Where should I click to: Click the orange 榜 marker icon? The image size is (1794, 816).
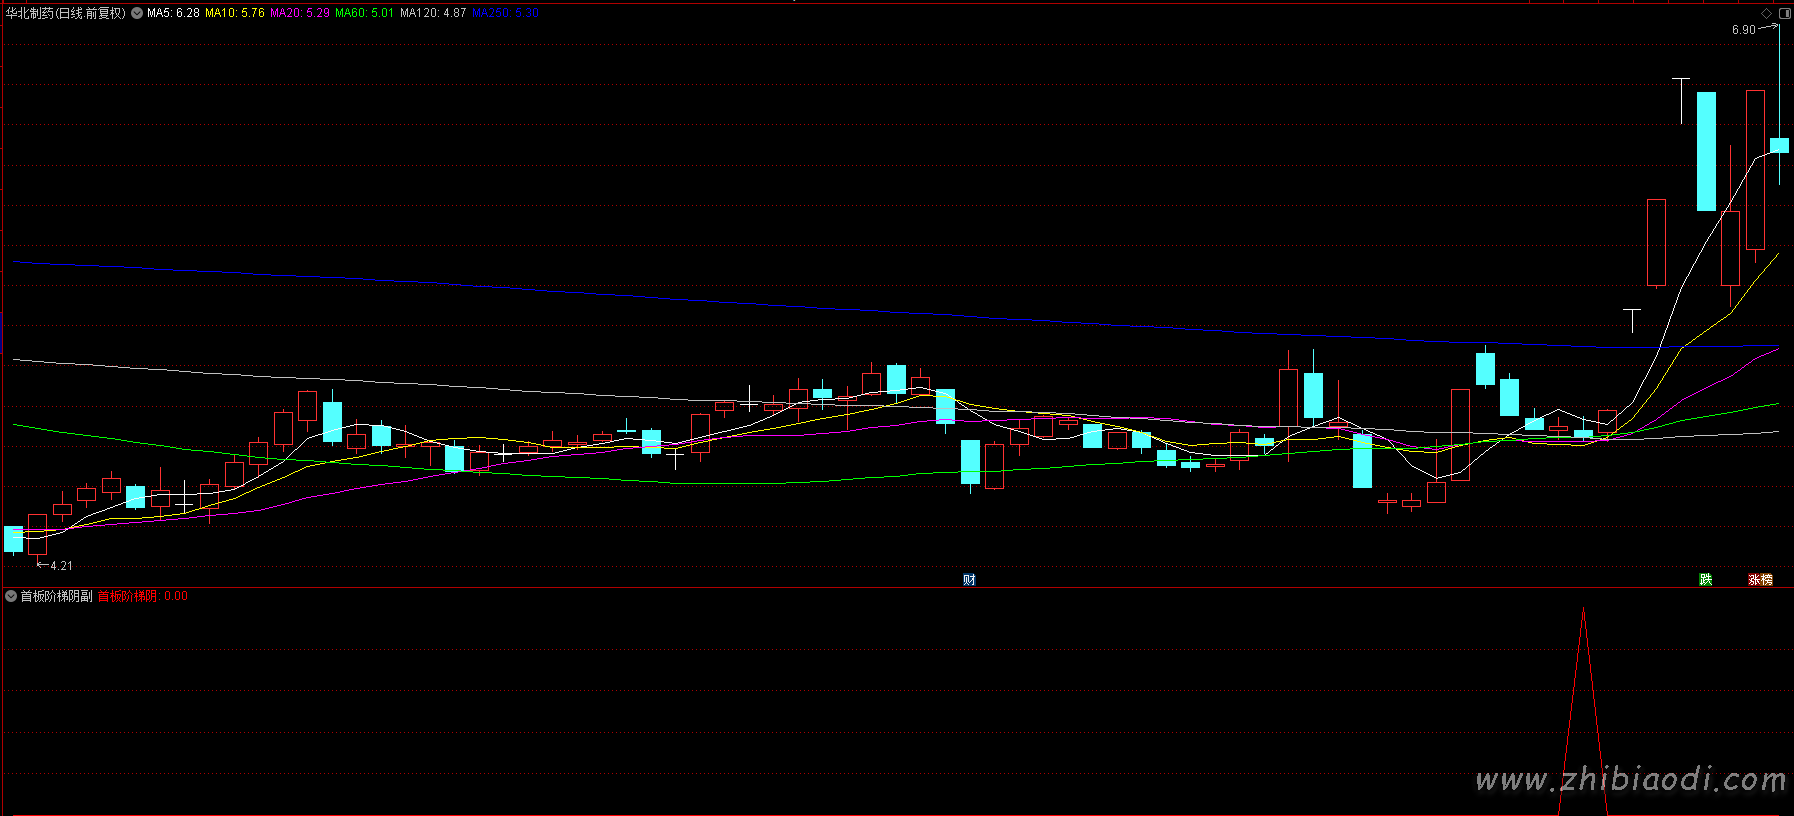(x=1767, y=580)
